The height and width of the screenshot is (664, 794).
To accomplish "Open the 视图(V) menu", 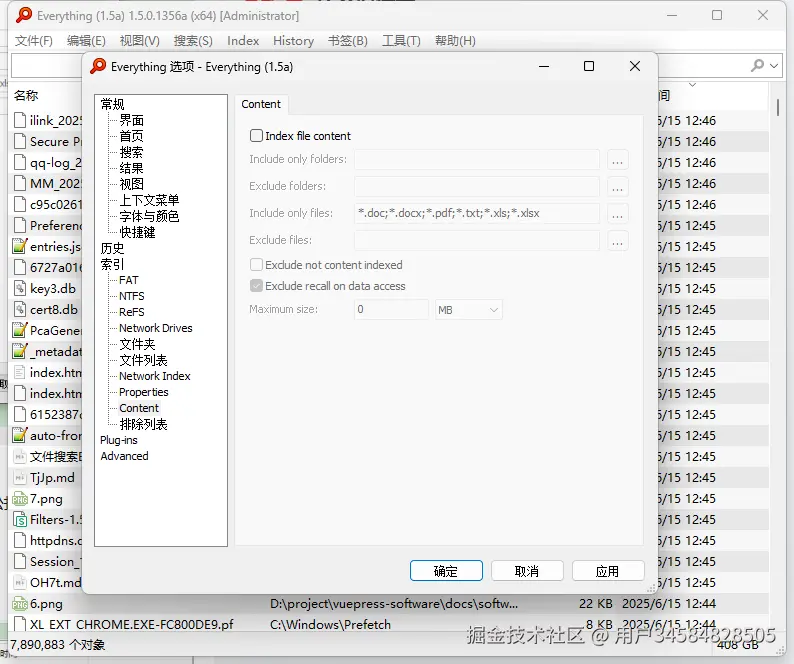I will 140,41.
